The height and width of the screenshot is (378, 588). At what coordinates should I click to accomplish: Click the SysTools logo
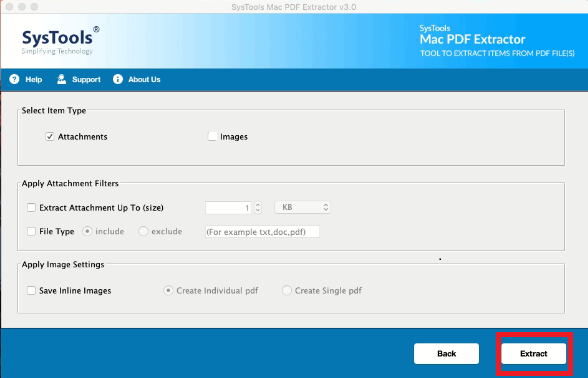point(60,40)
